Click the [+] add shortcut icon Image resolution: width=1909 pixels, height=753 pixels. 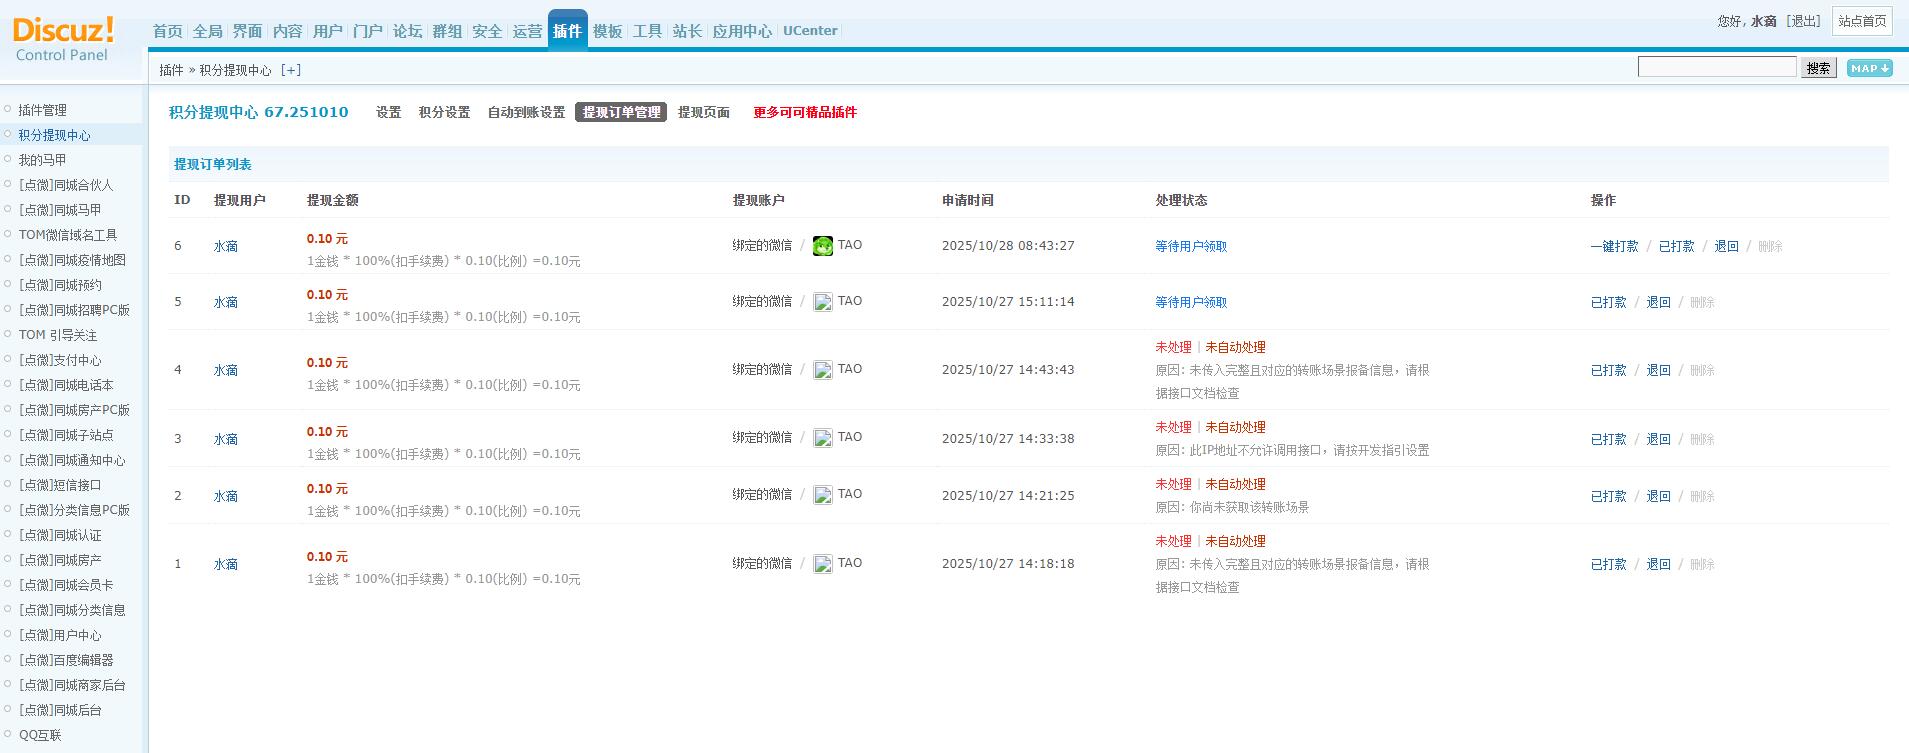click(290, 70)
